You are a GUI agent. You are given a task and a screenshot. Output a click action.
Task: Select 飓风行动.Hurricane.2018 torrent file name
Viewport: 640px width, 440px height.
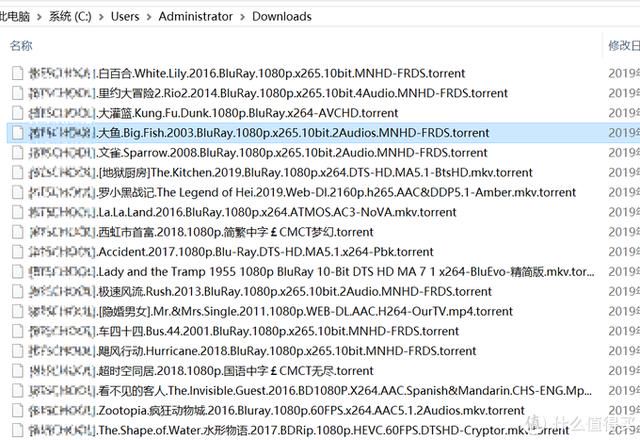coord(252,351)
